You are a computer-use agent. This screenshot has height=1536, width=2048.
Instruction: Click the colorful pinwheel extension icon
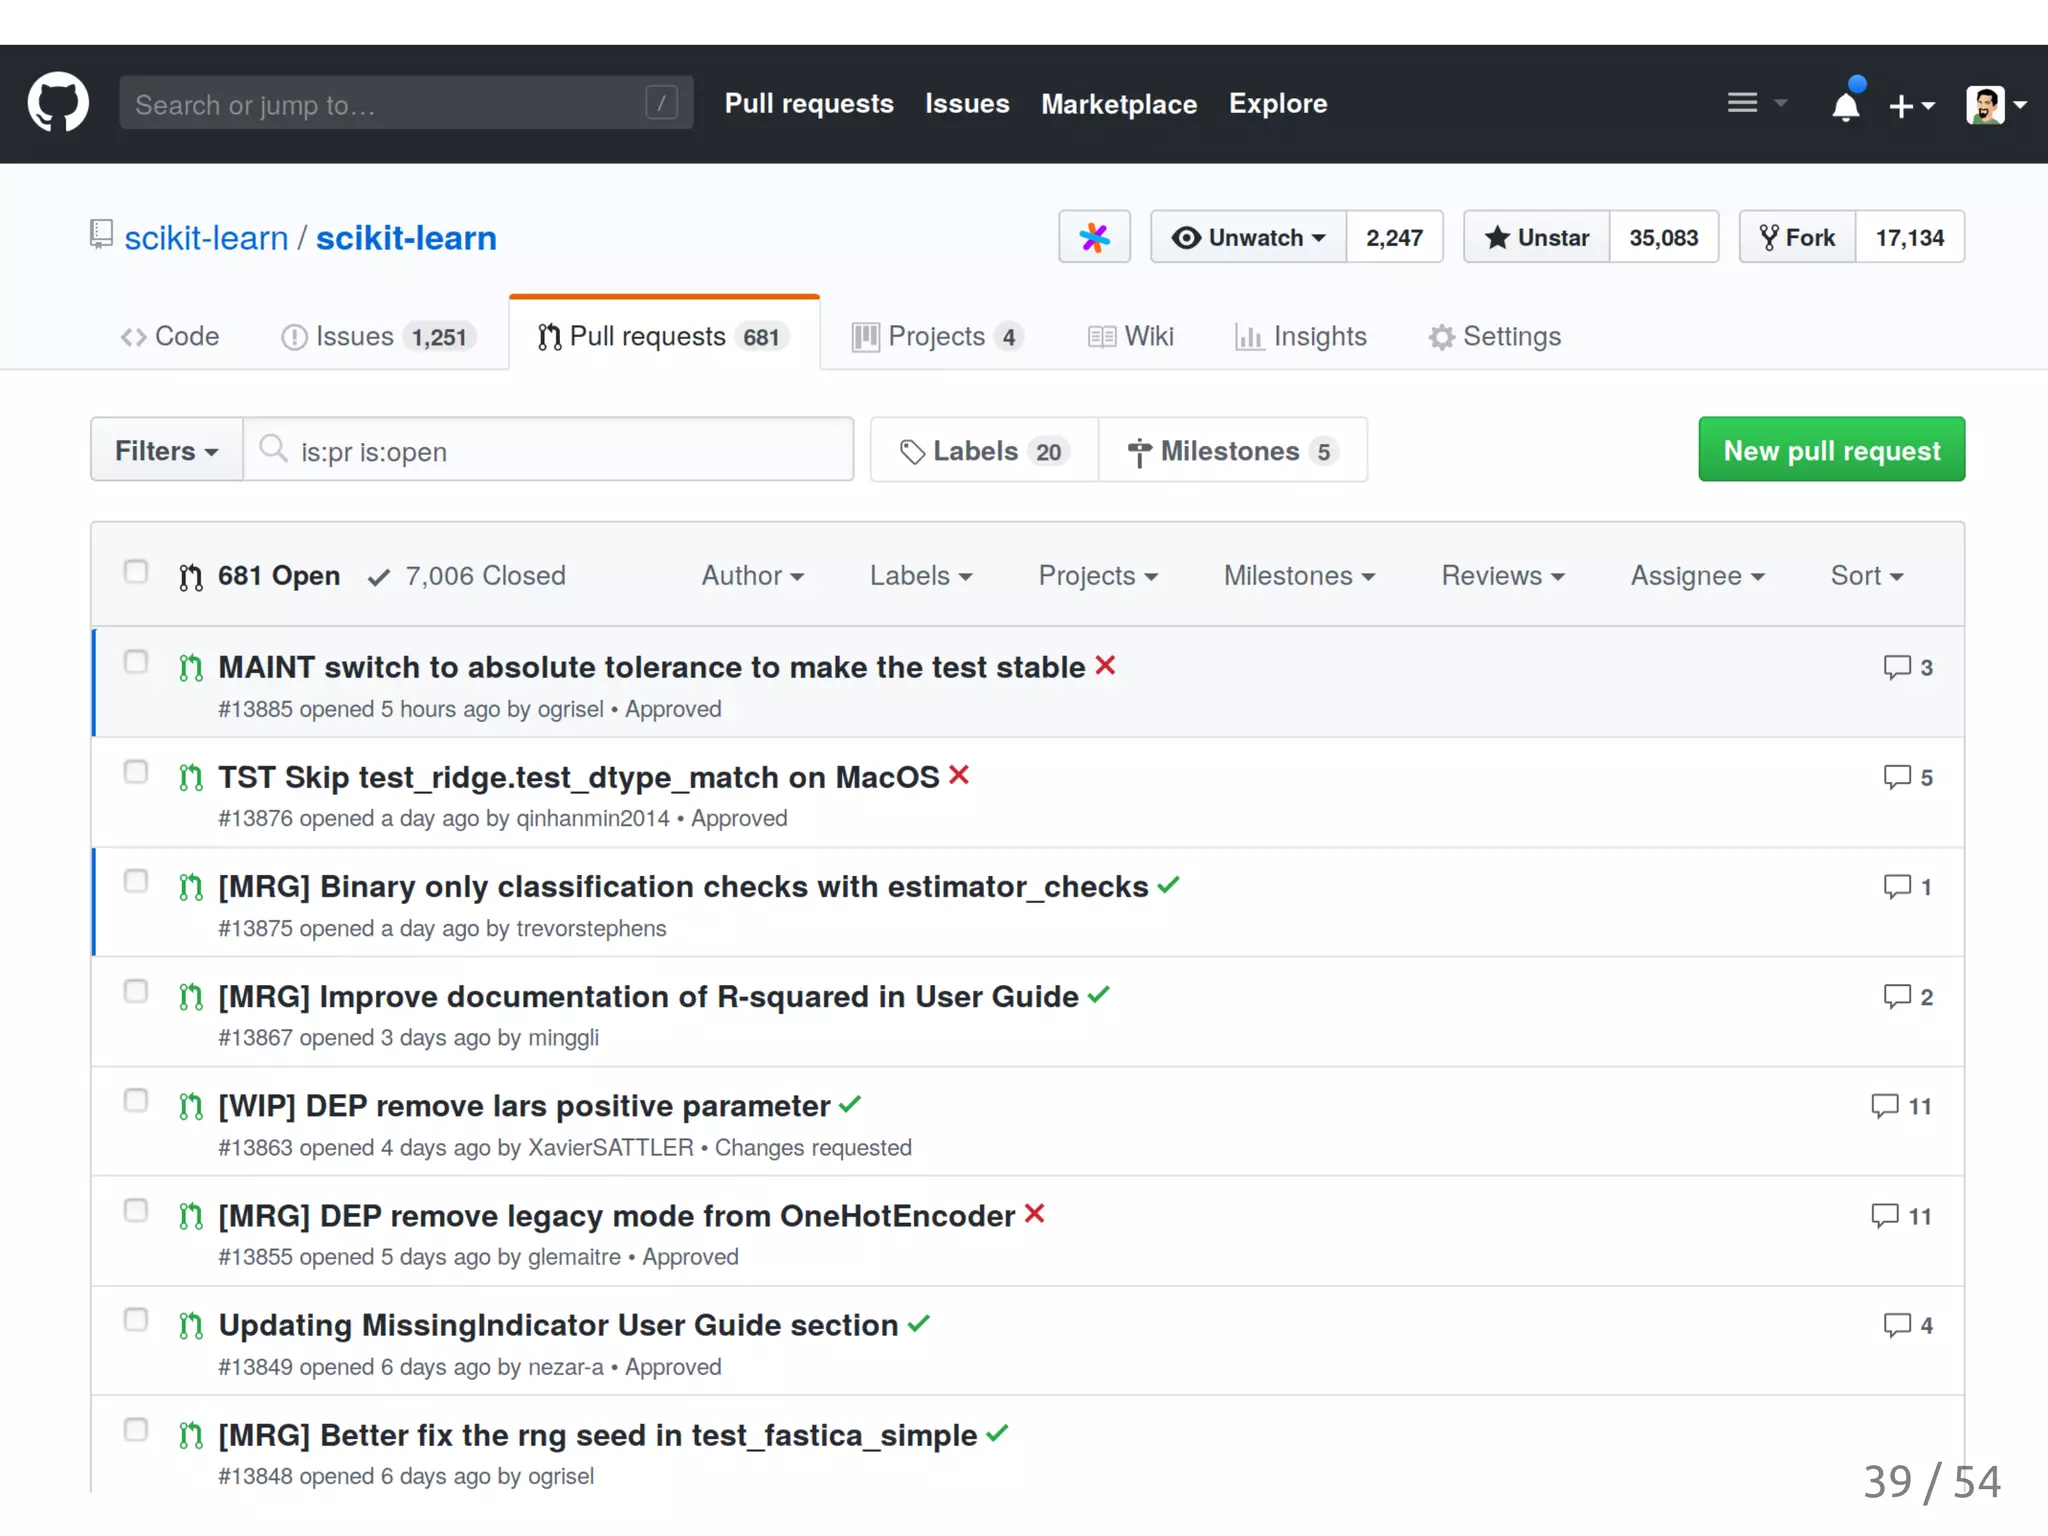pyautogui.click(x=1094, y=237)
